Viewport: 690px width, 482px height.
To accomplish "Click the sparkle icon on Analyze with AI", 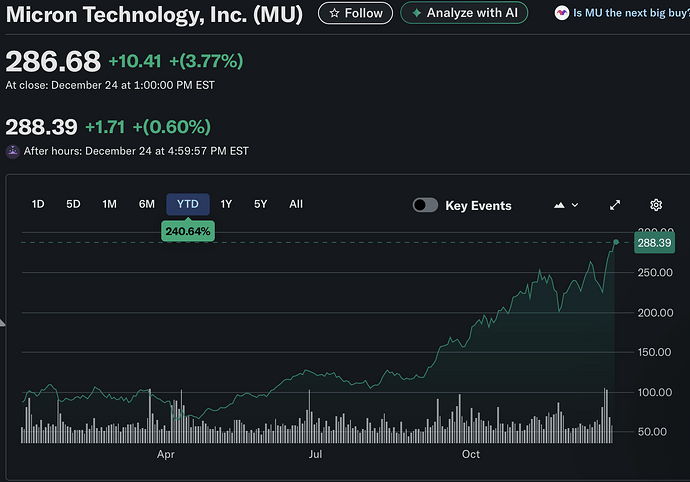I will pyautogui.click(x=415, y=13).
